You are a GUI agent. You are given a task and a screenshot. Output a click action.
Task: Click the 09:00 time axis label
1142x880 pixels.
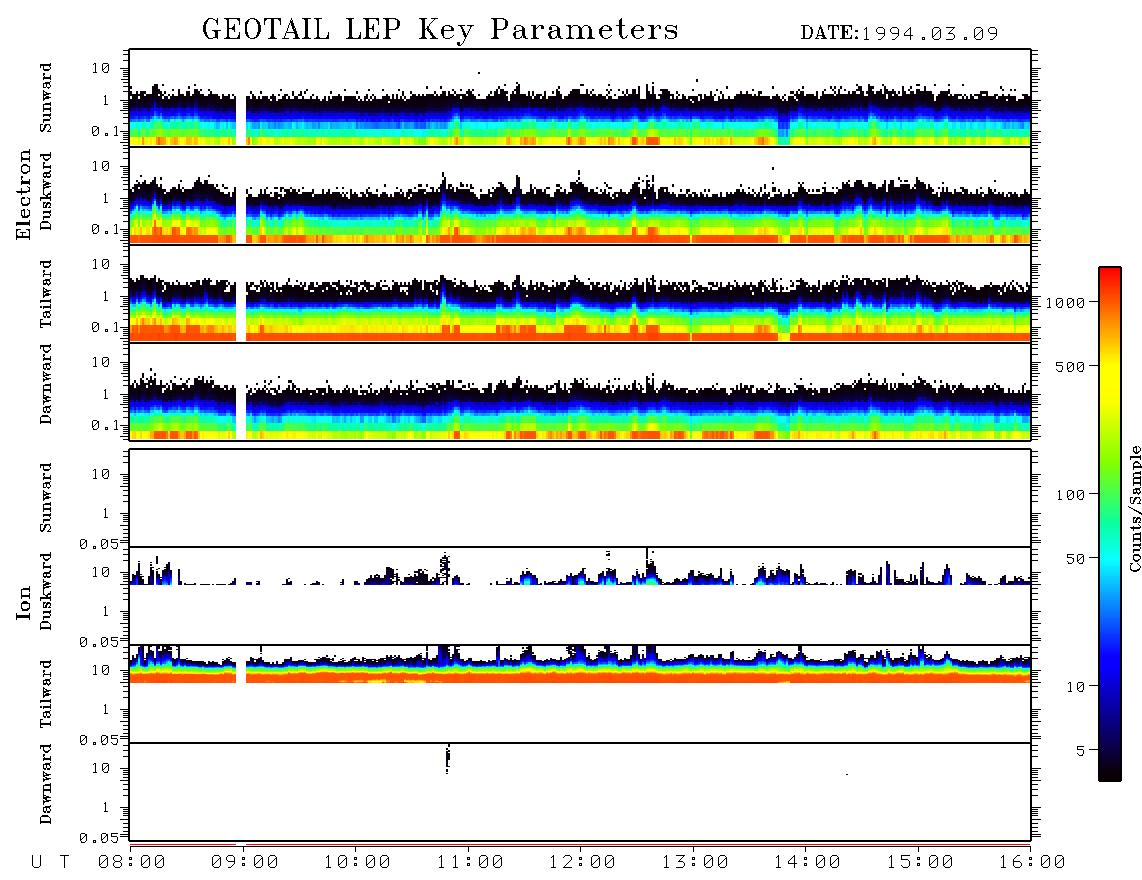245,862
